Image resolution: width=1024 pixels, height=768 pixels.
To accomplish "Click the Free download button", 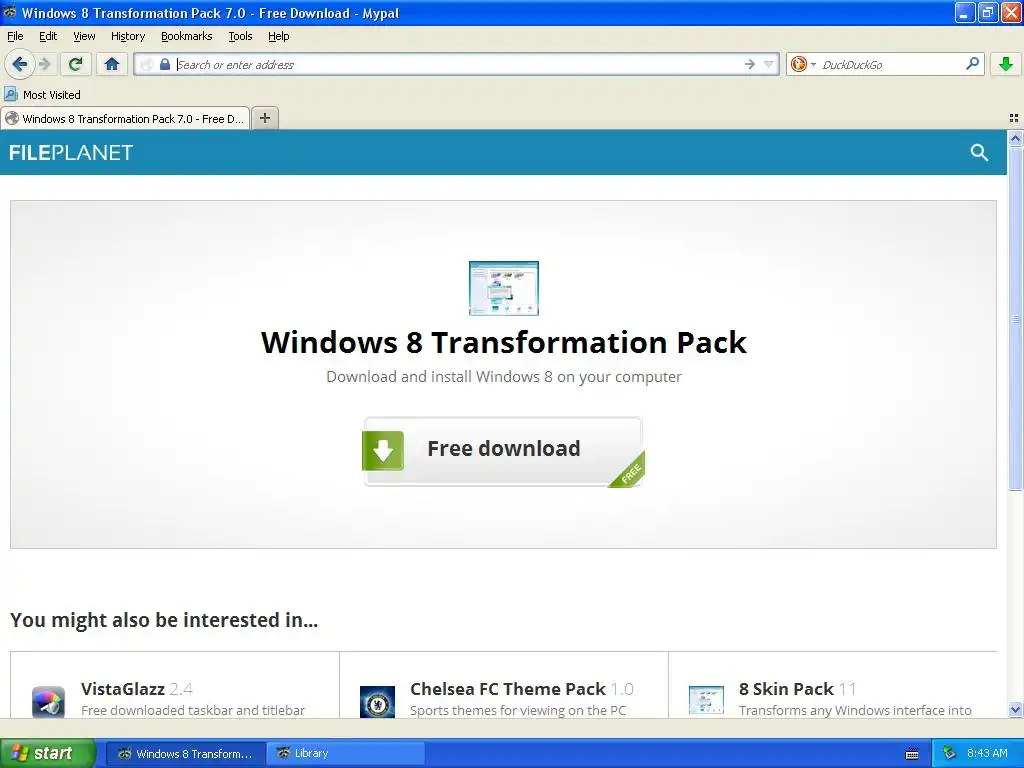I will (504, 451).
